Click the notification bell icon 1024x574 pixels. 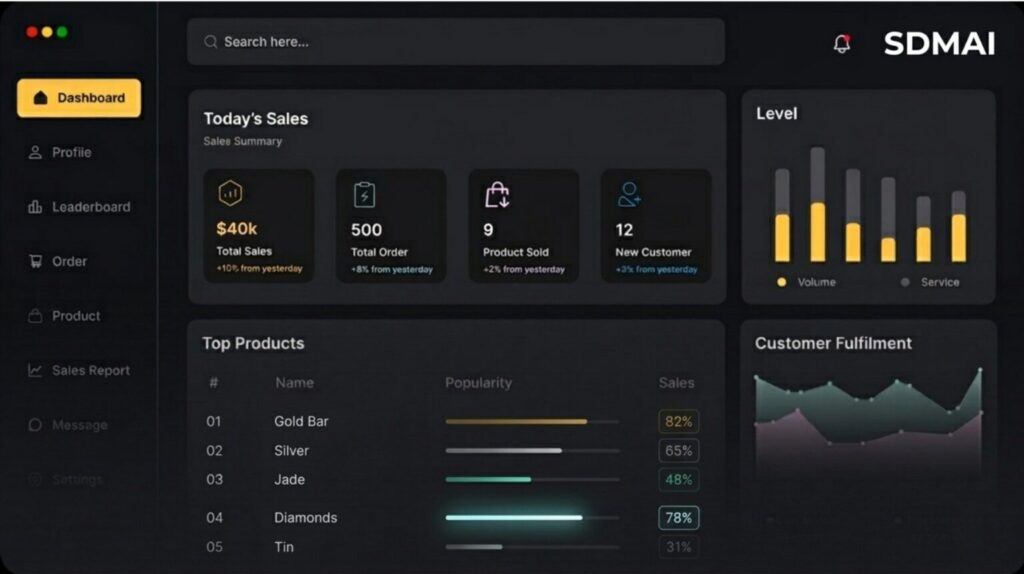(x=842, y=43)
